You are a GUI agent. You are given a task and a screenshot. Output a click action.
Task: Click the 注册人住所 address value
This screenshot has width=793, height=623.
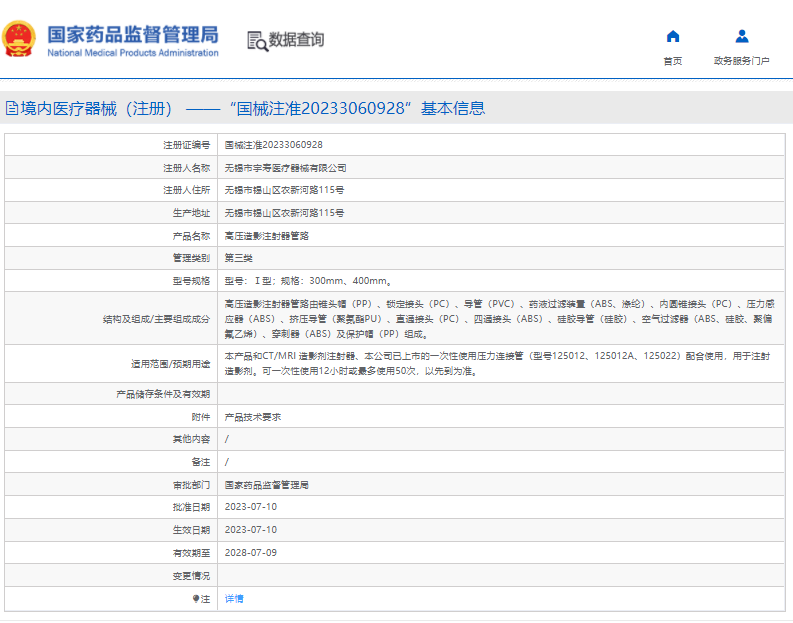point(284,190)
